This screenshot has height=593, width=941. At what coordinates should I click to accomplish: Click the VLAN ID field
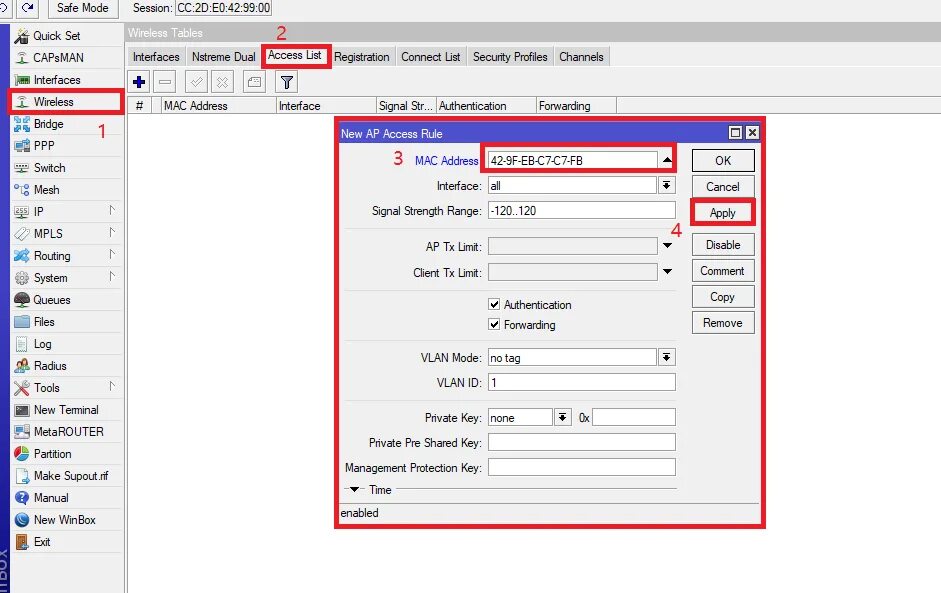pyautogui.click(x=582, y=382)
